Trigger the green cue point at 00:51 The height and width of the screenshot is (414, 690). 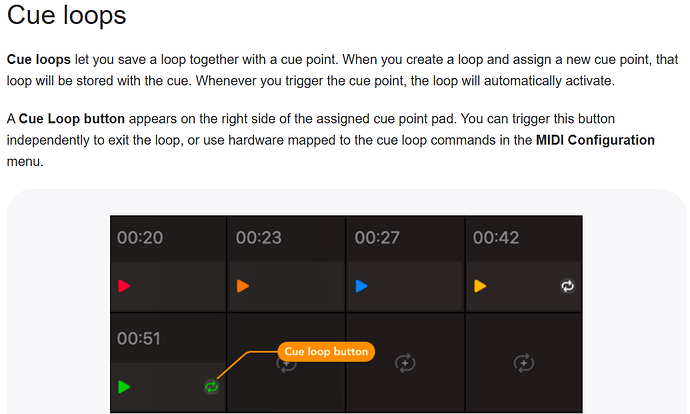click(x=124, y=387)
